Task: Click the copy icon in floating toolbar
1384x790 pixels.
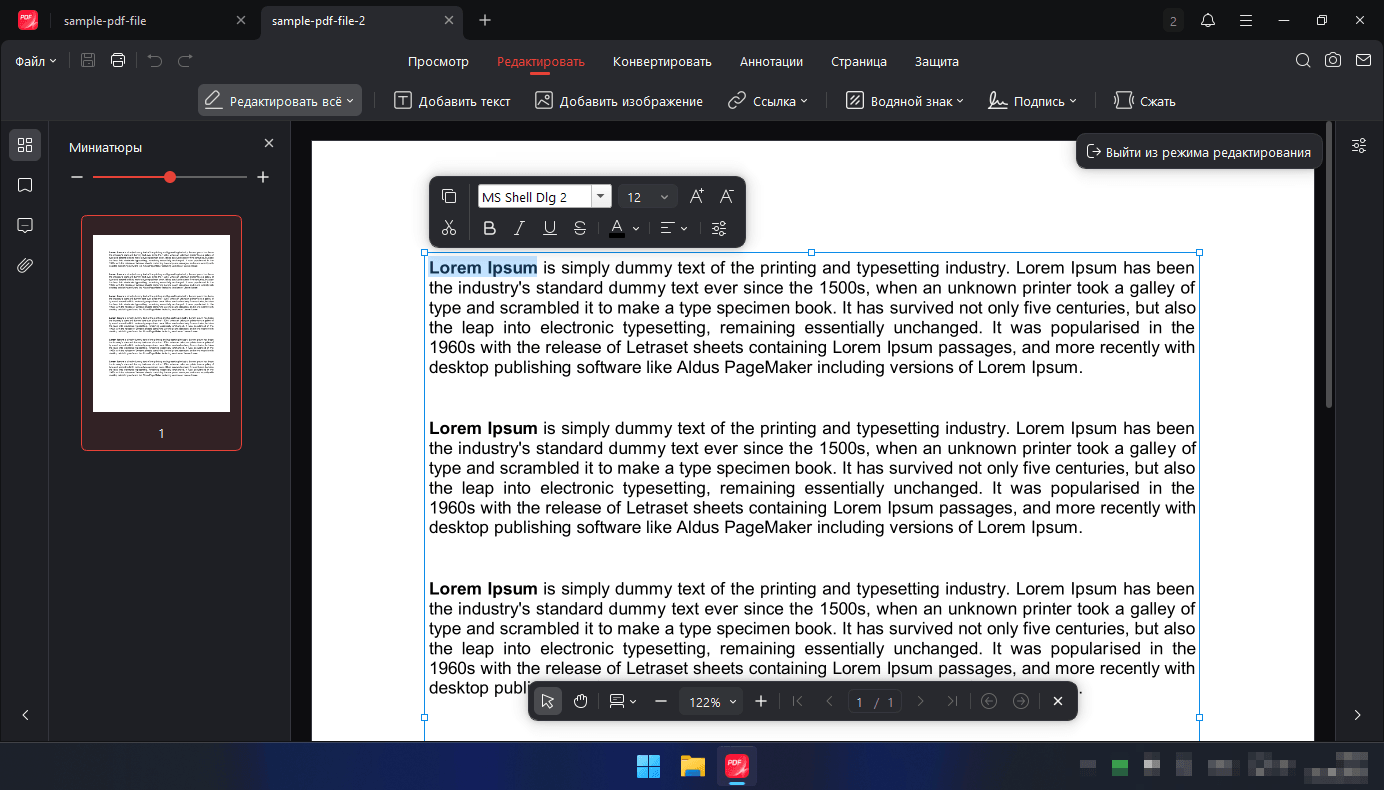Action: 449,196
